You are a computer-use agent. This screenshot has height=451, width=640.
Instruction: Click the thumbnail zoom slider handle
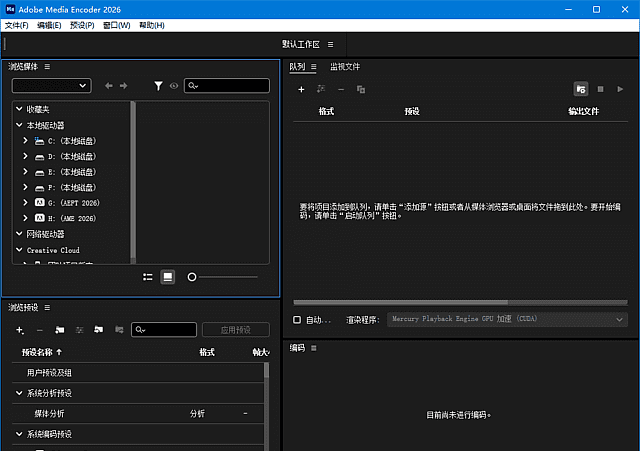tap(192, 277)
